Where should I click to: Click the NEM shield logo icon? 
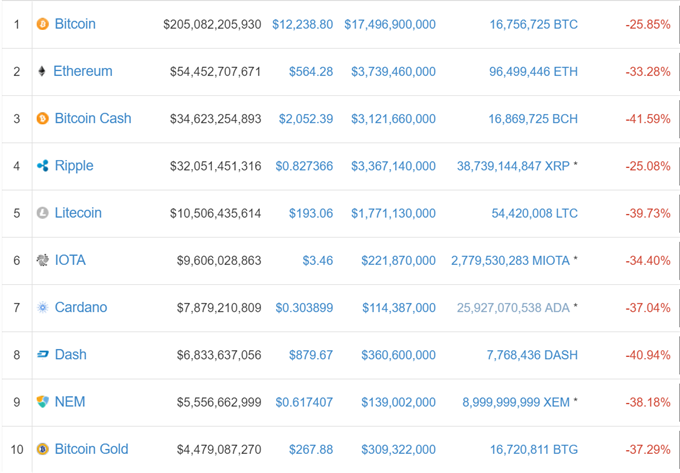pyautogui.click(x=42, y=402)
